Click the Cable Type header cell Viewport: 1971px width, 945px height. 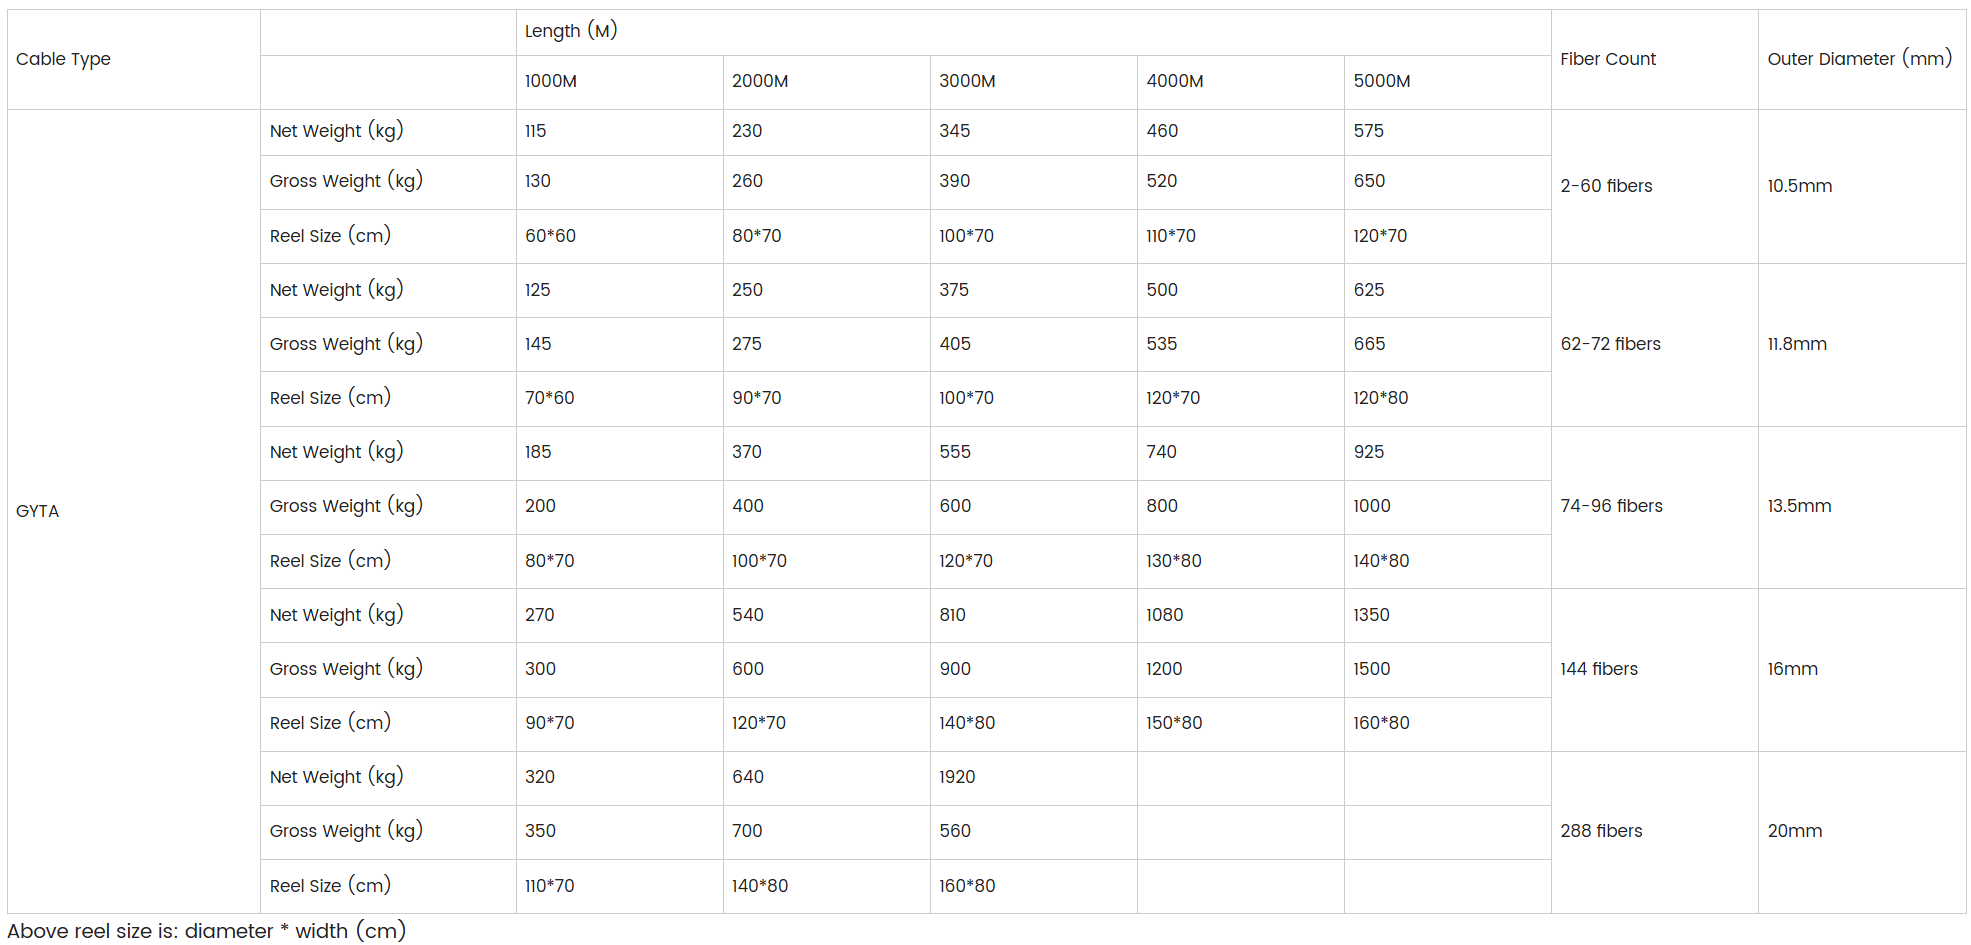(x=134, y=59)
